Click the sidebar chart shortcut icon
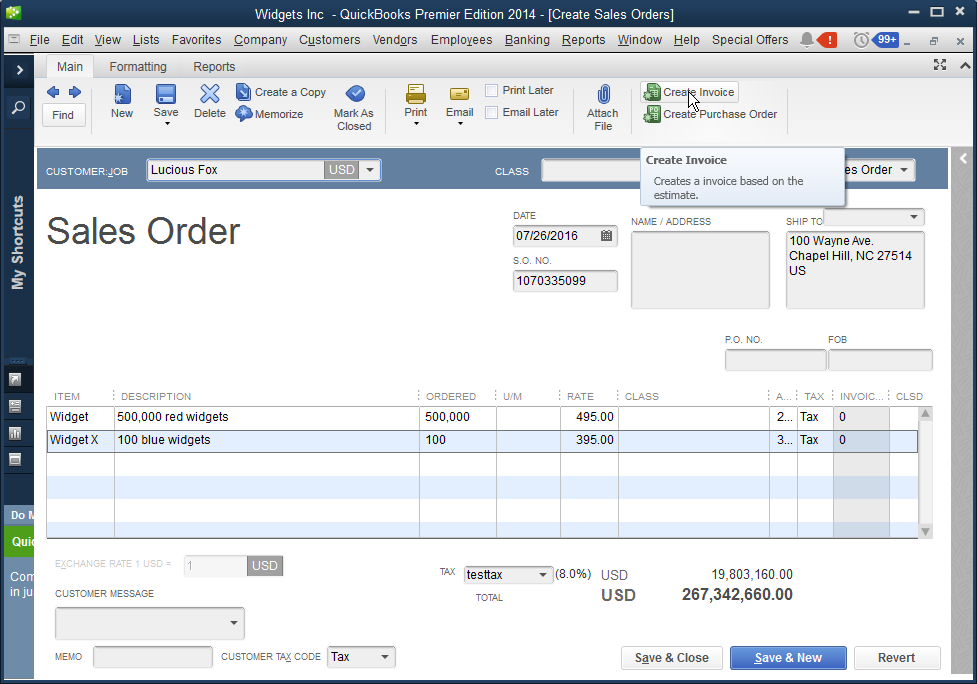This screenshot has height=684, width=977. click(x=16, y=433)
